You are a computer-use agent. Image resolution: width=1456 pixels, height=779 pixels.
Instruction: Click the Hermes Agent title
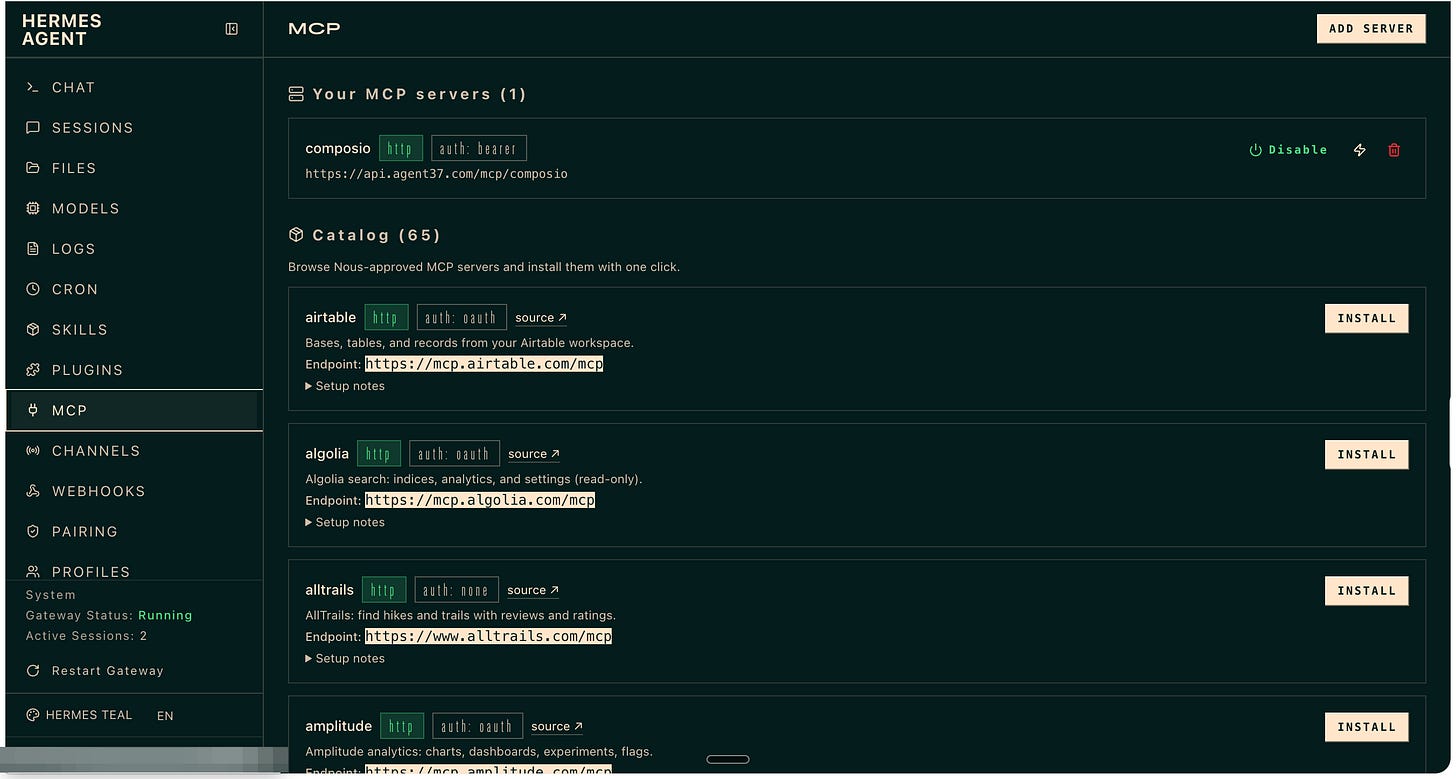point(62,30)
